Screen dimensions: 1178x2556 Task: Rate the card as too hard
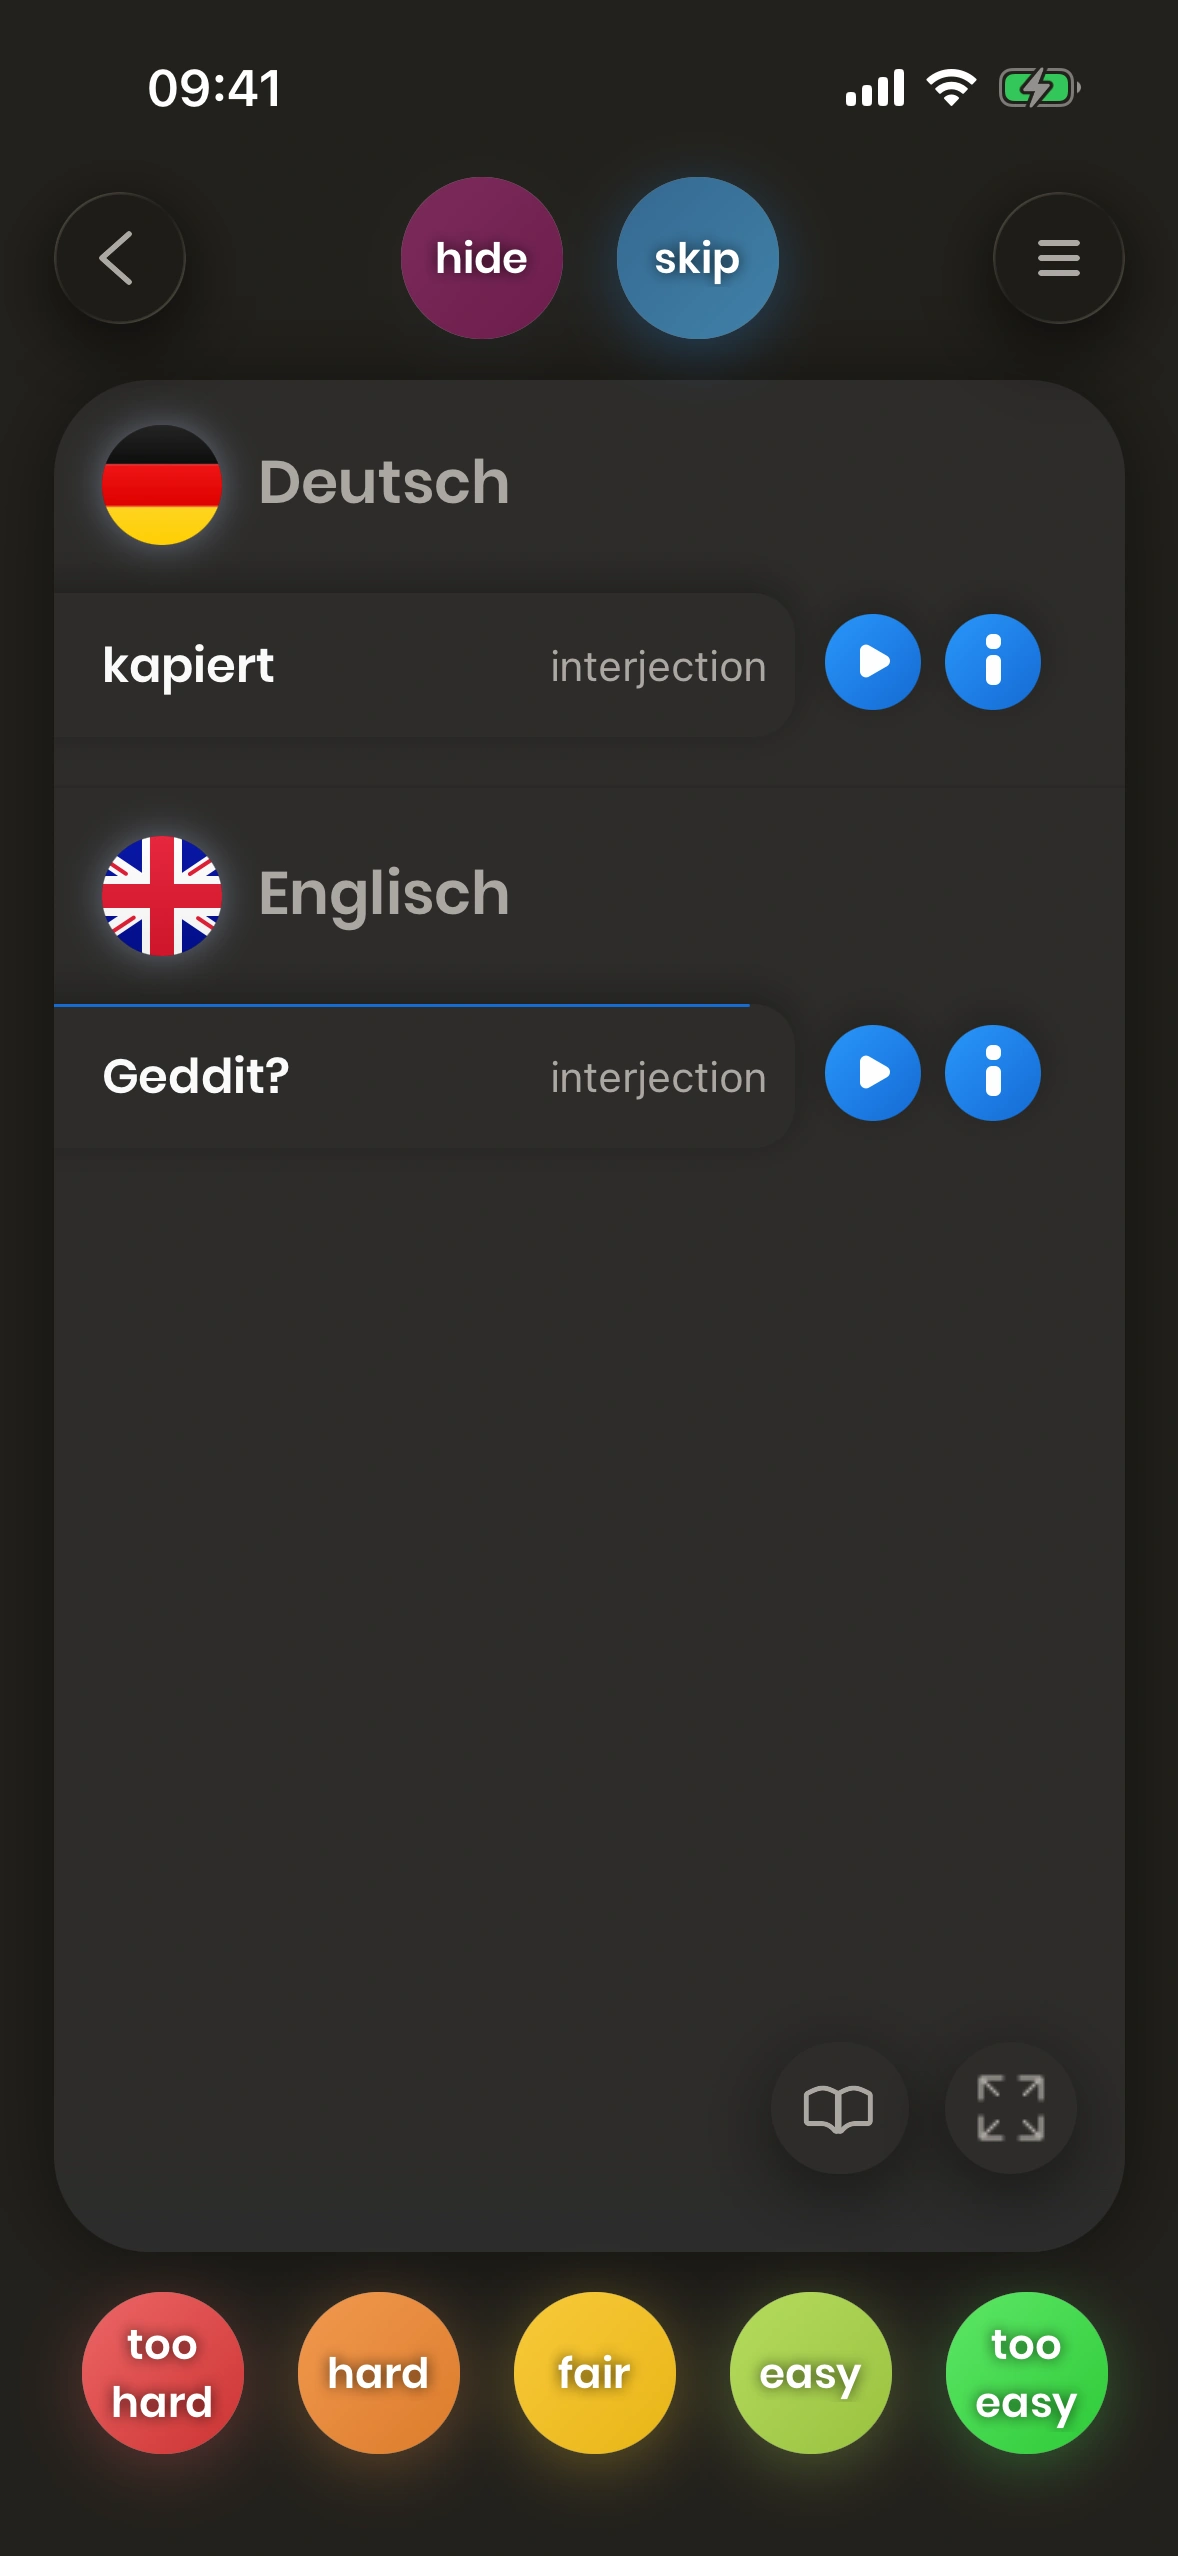click(x=162, y=2372)
